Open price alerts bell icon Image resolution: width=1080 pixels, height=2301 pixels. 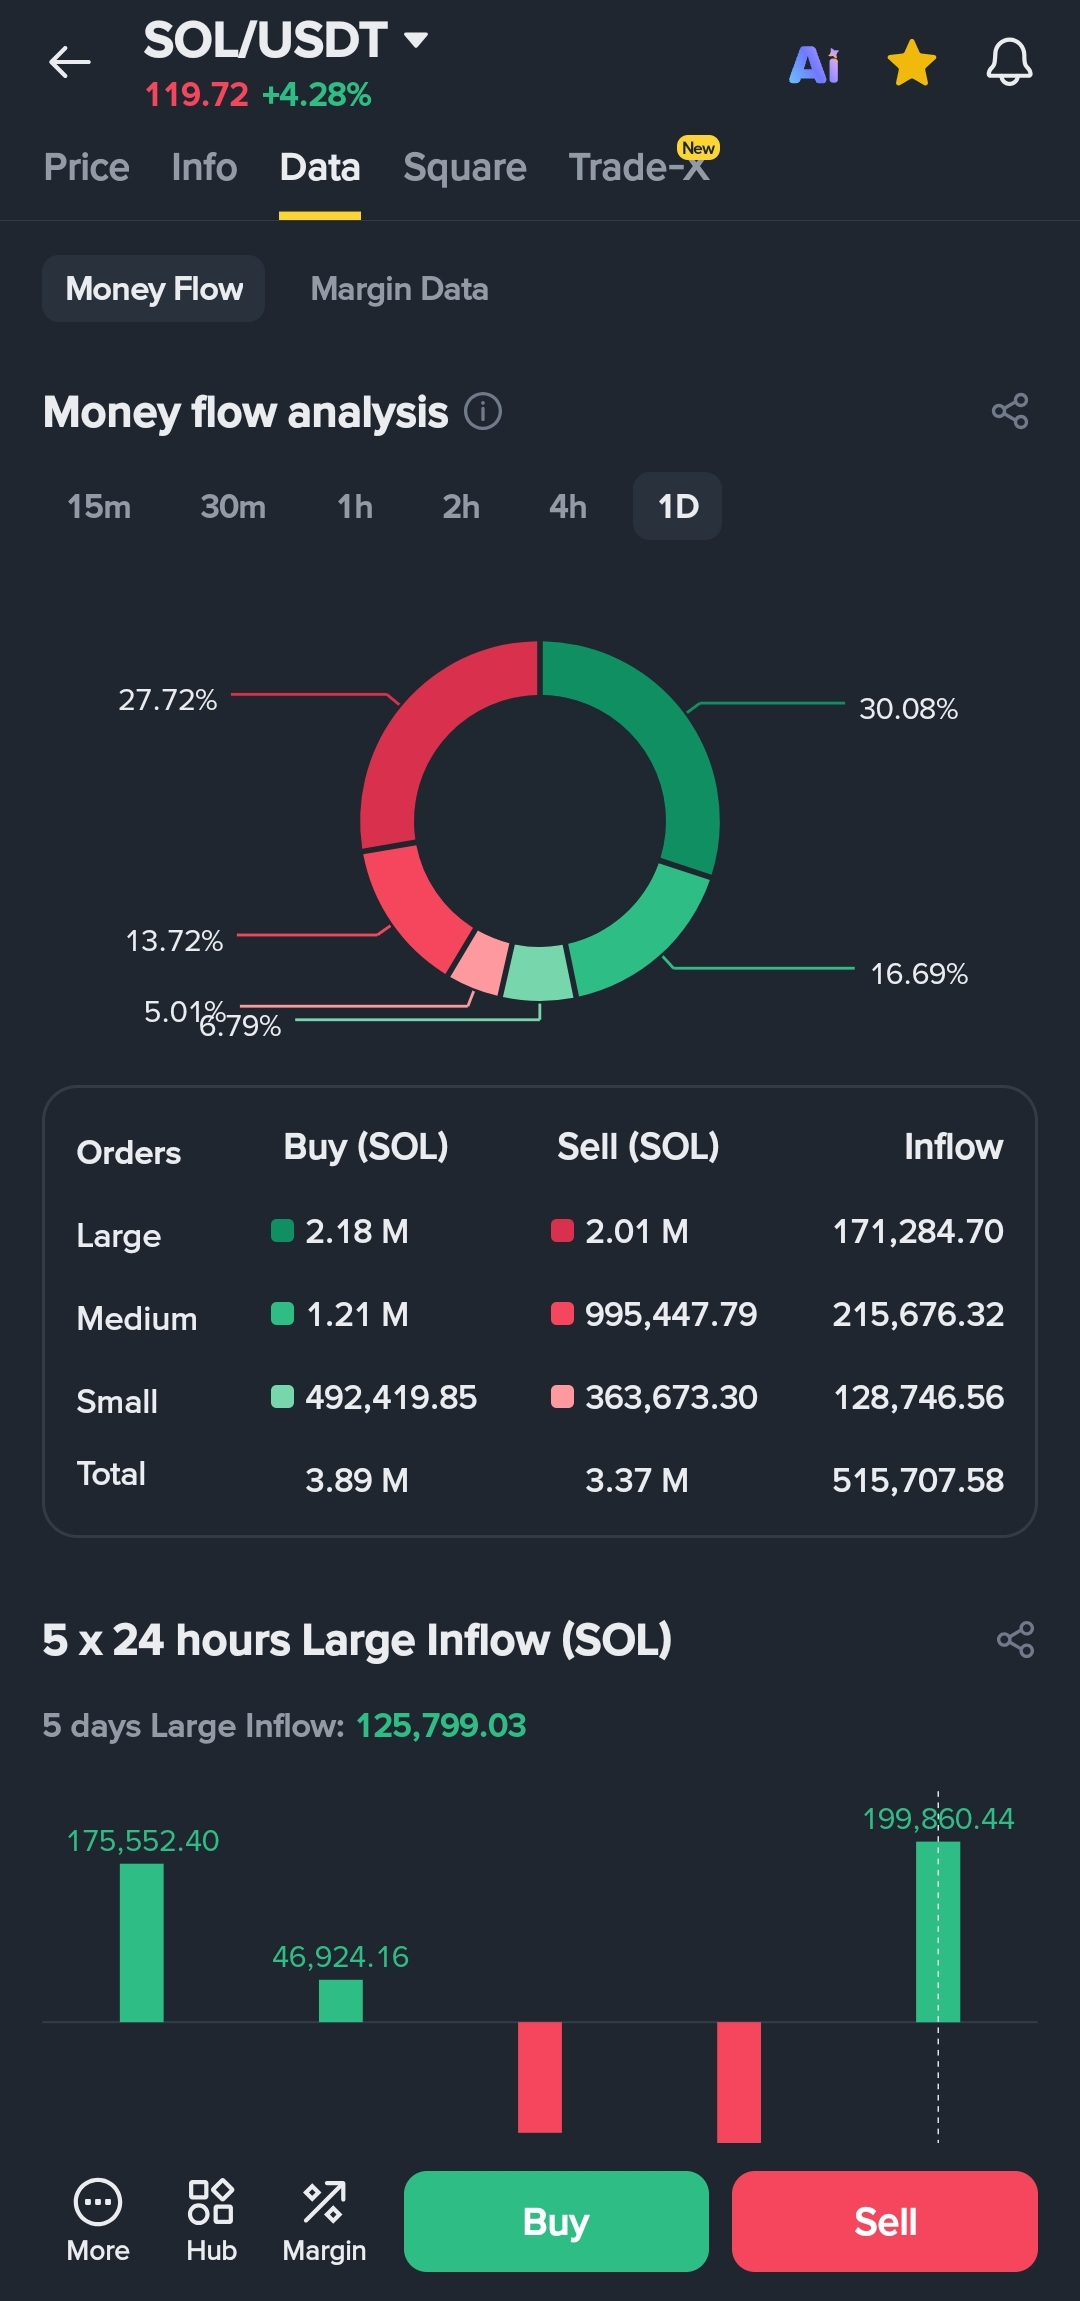1009,63
